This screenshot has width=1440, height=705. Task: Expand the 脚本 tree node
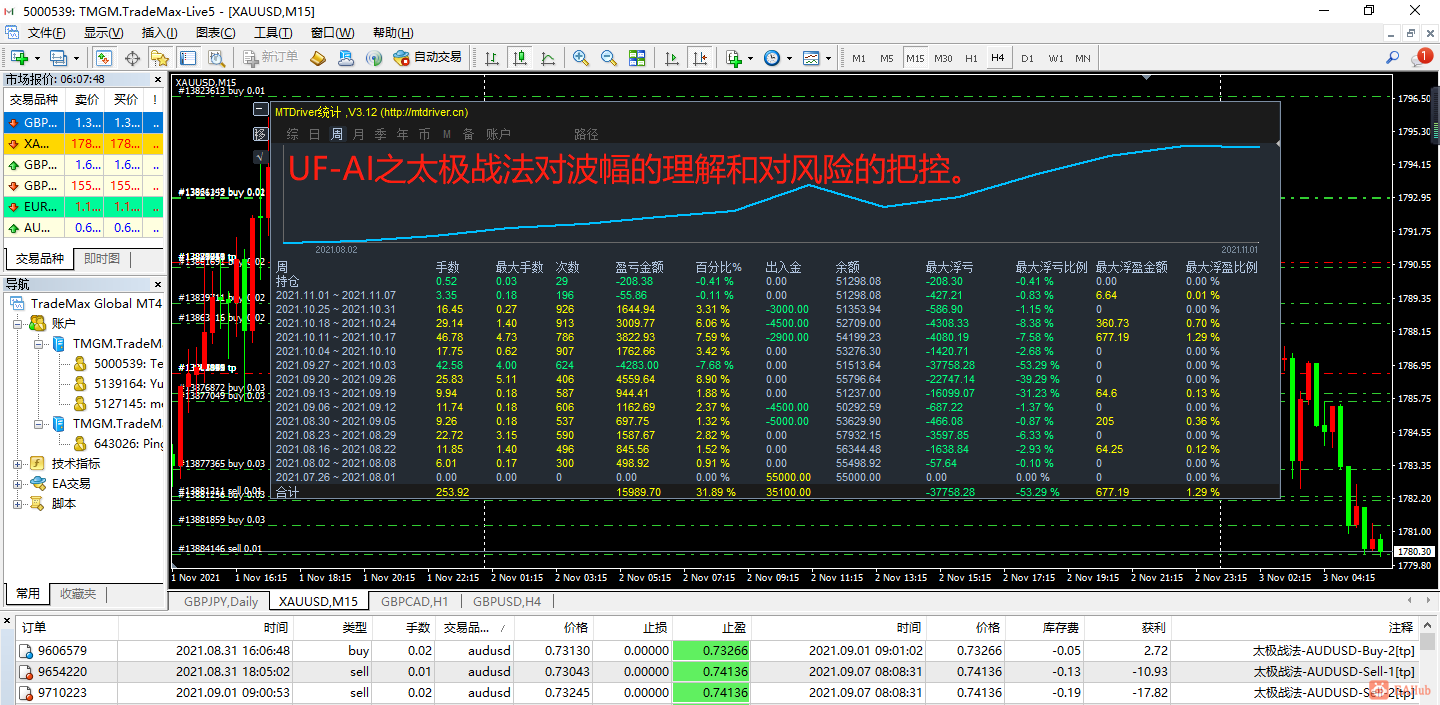coord(17,504)
